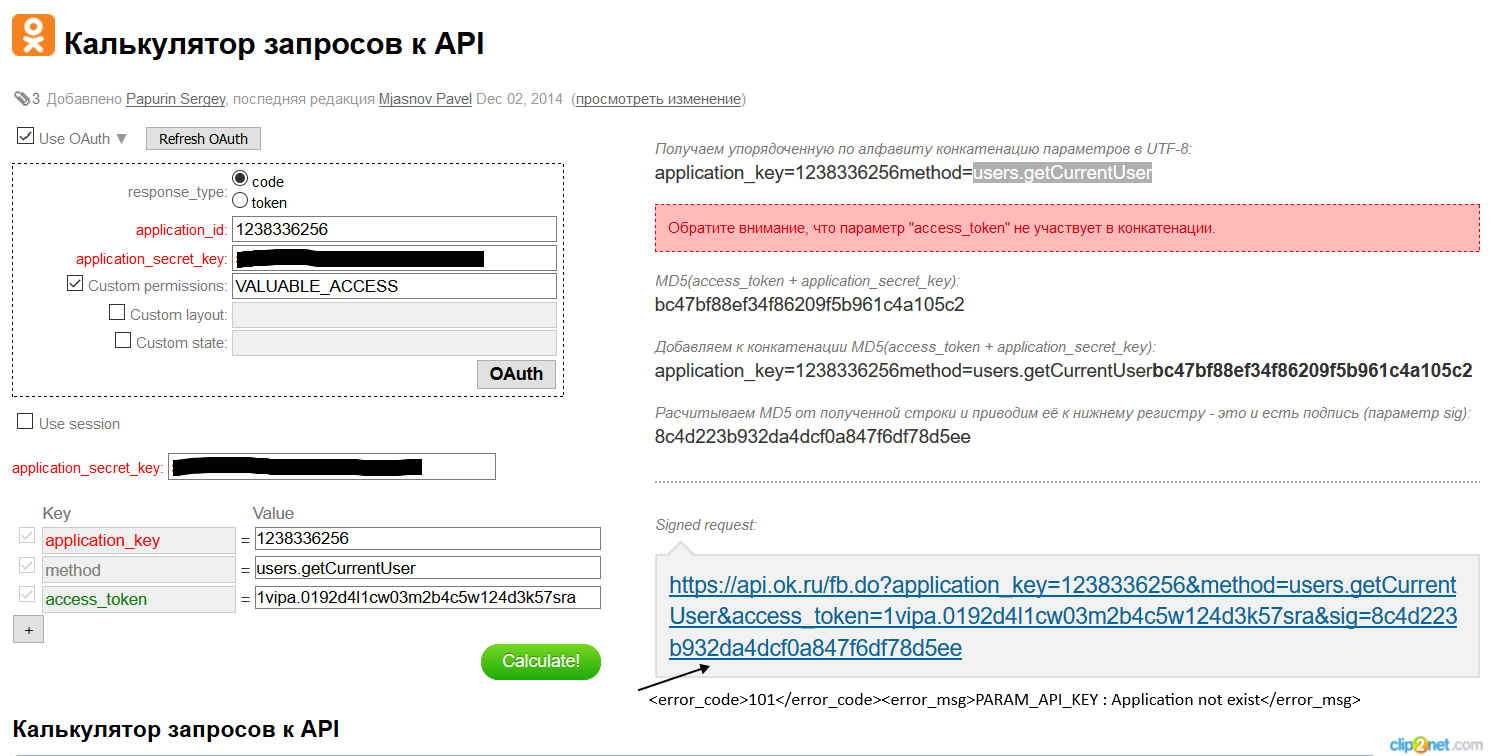Click the Custom layout input field
The width and height of the screenshot is (1498, 756).
[394, 315]
